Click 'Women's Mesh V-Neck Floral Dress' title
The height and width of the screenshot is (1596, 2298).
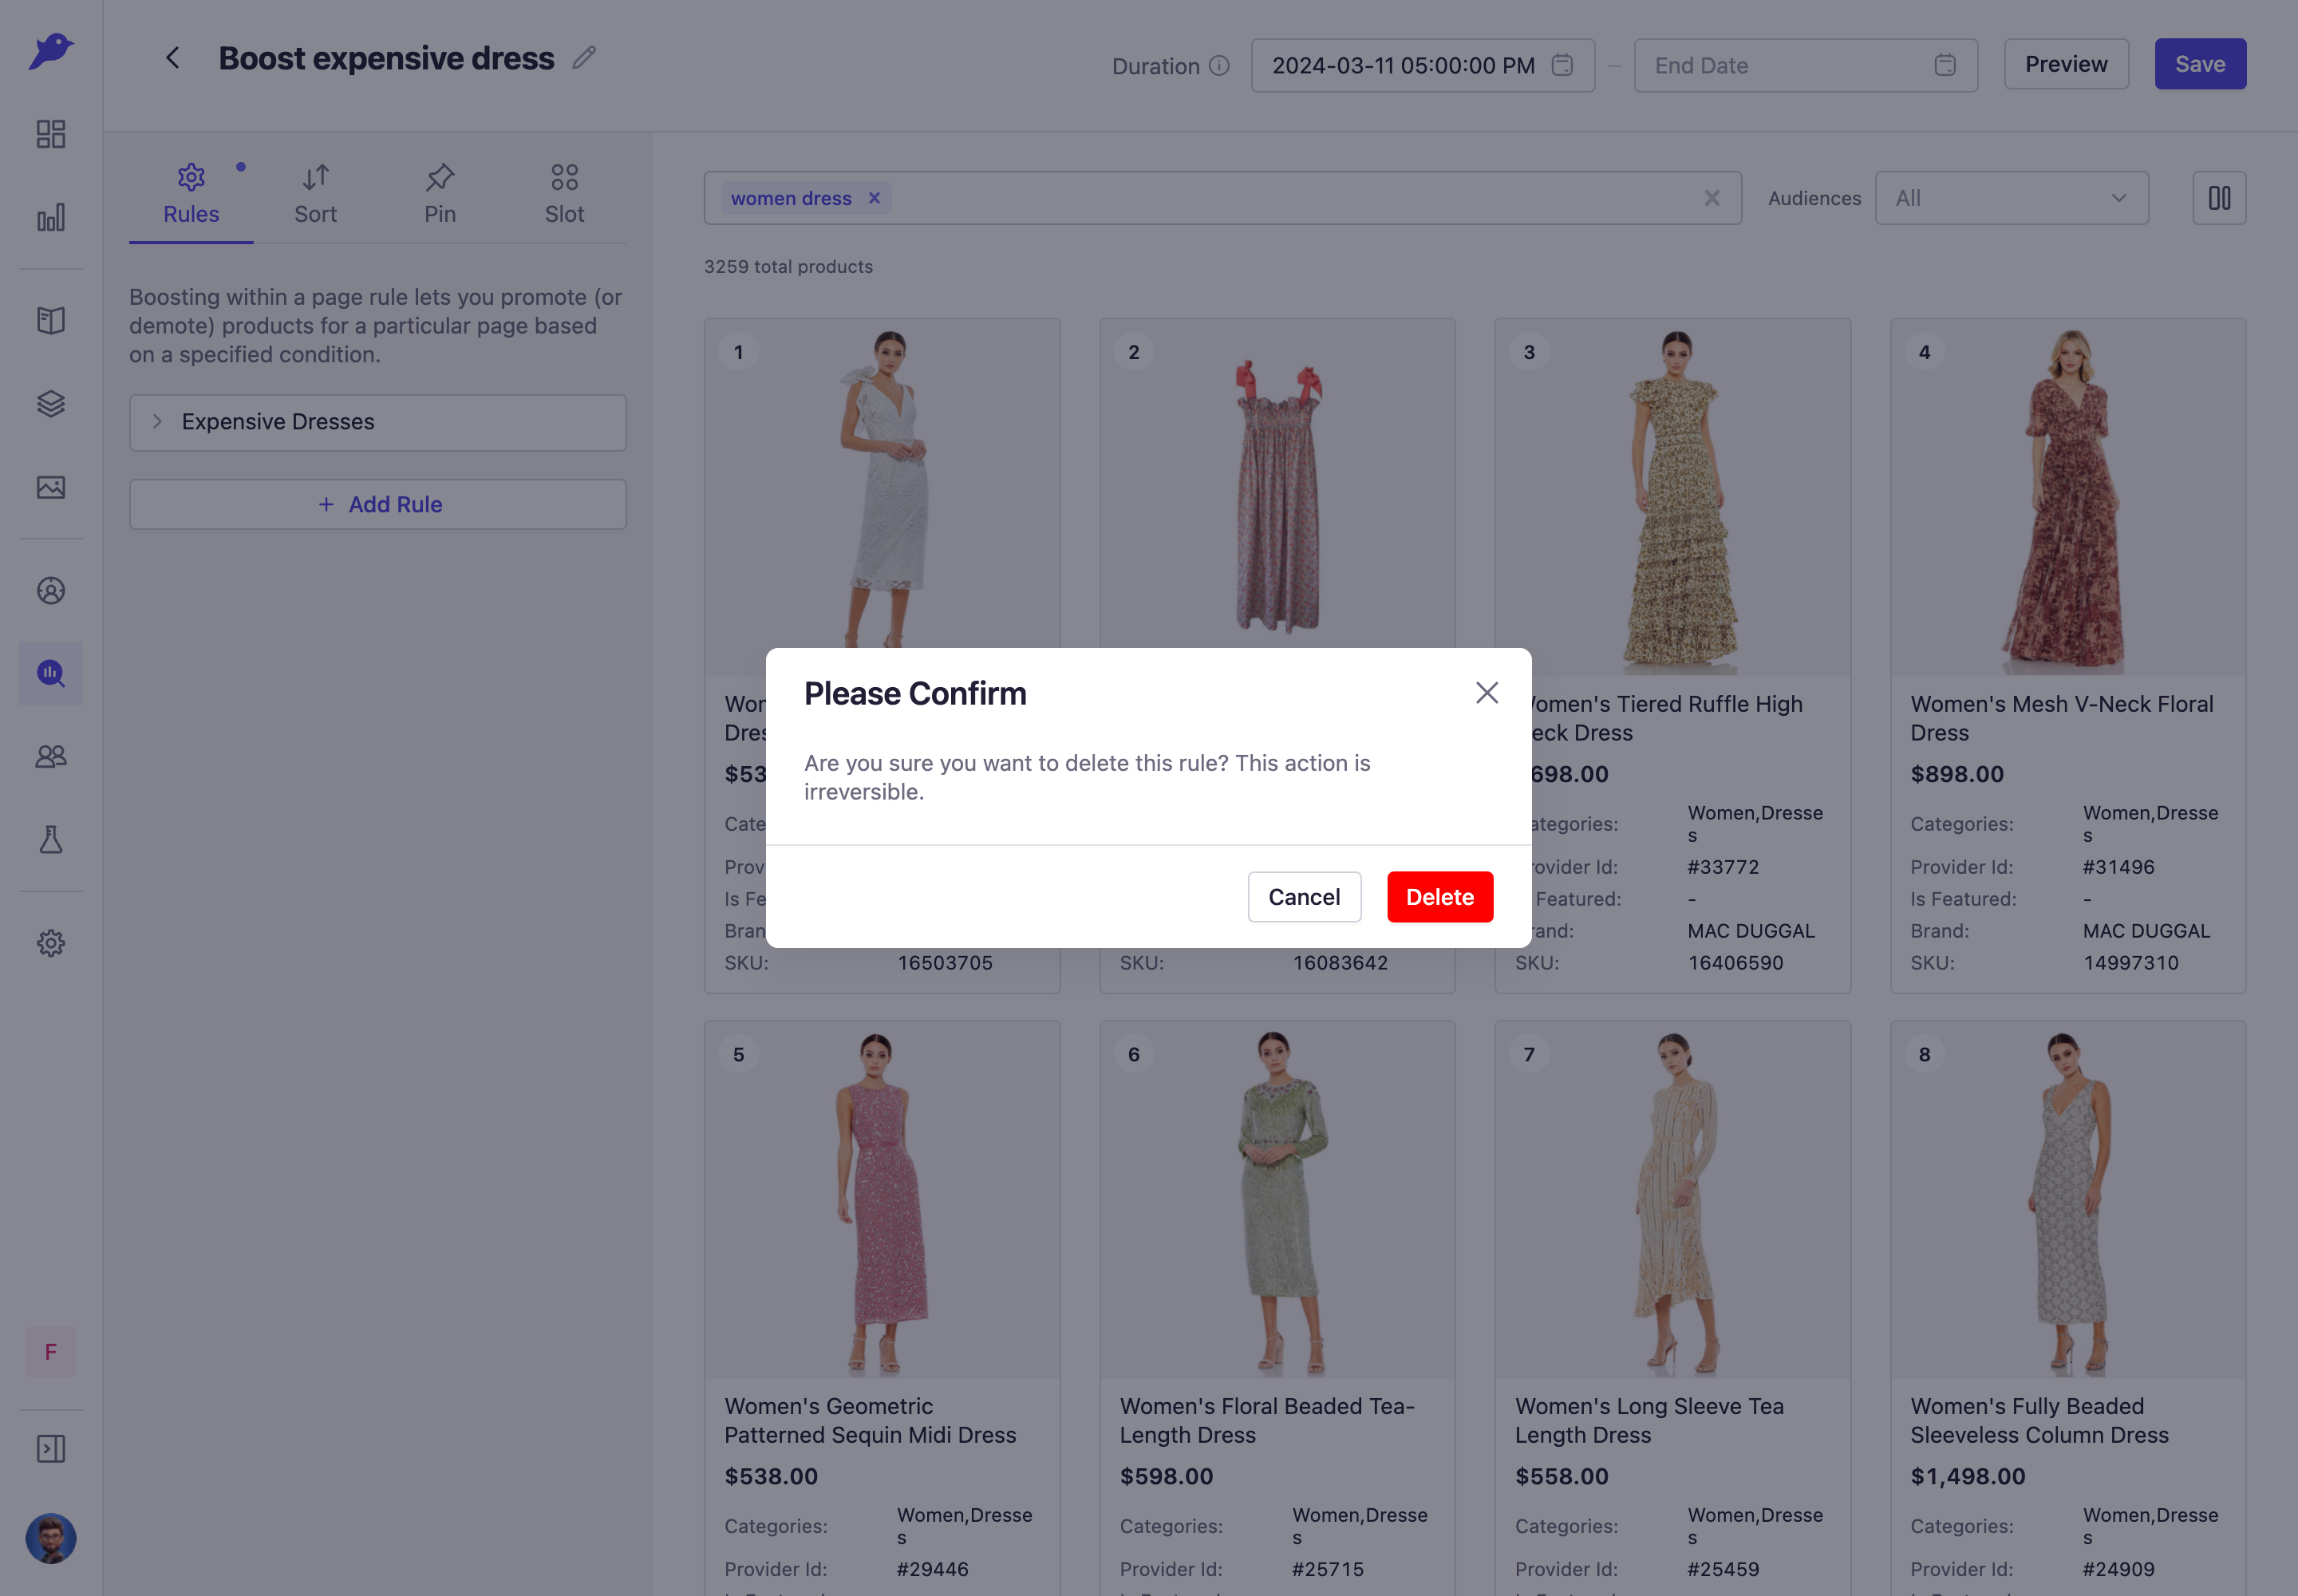(2061, 718)
